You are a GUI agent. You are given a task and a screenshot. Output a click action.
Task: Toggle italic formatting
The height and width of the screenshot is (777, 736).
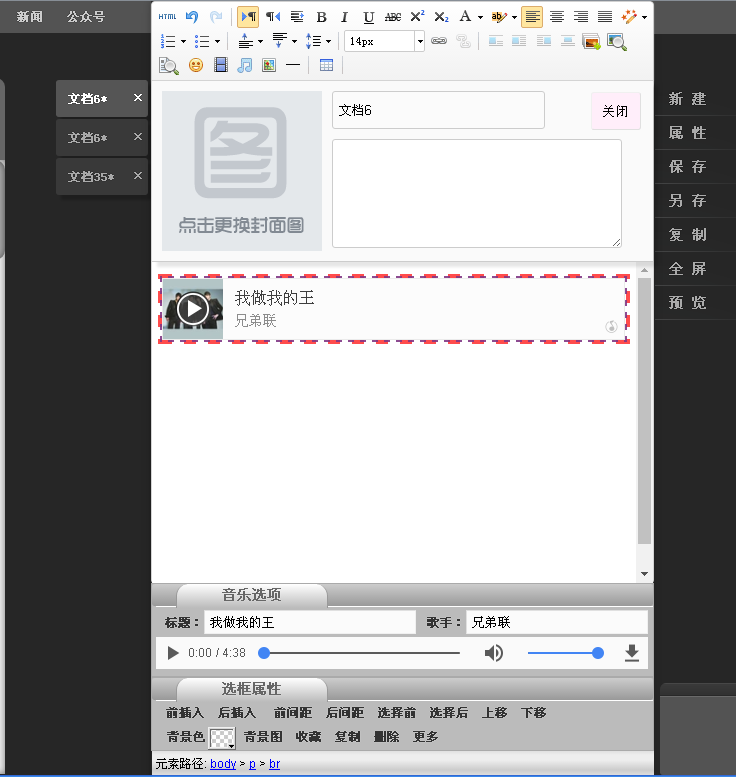pos(344,17)
